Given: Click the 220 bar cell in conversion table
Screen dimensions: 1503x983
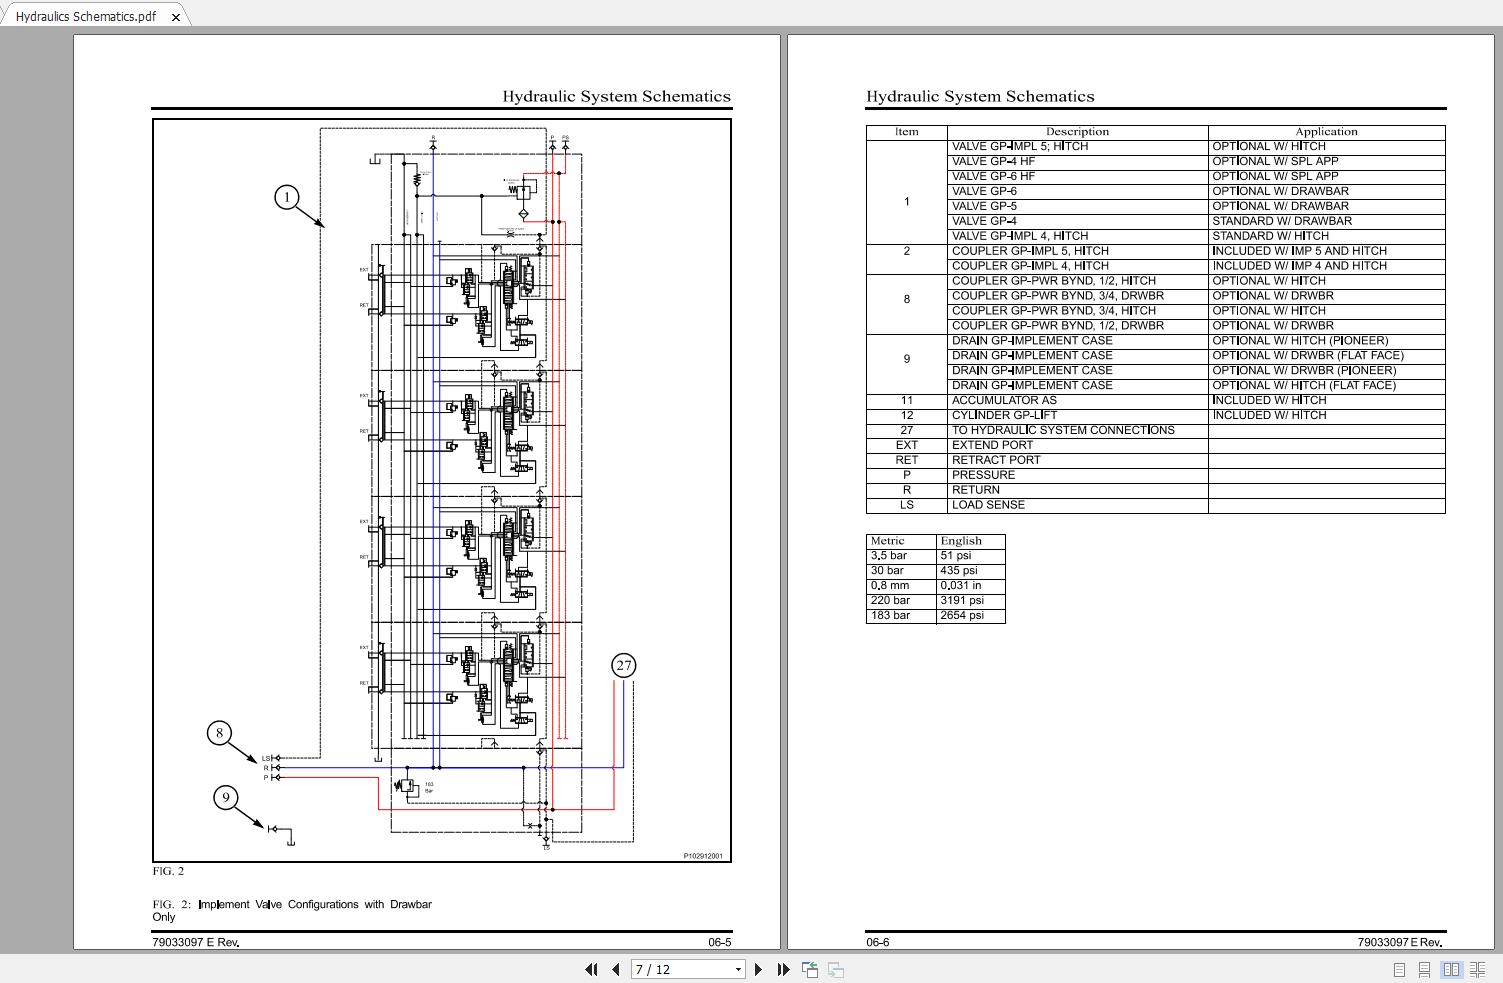Looking at the screenshot, I should coord(890,600).
